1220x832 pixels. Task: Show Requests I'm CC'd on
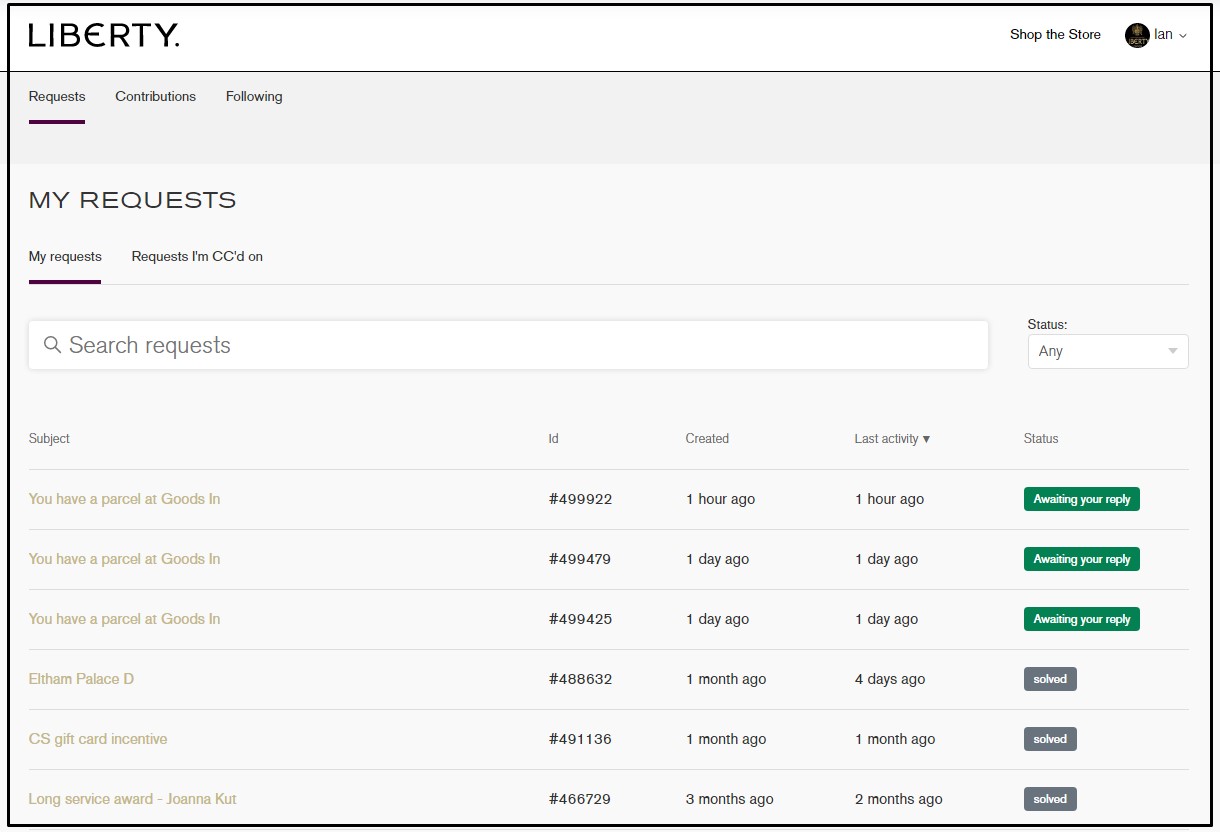pyautogui.click(x=197, y=257)
